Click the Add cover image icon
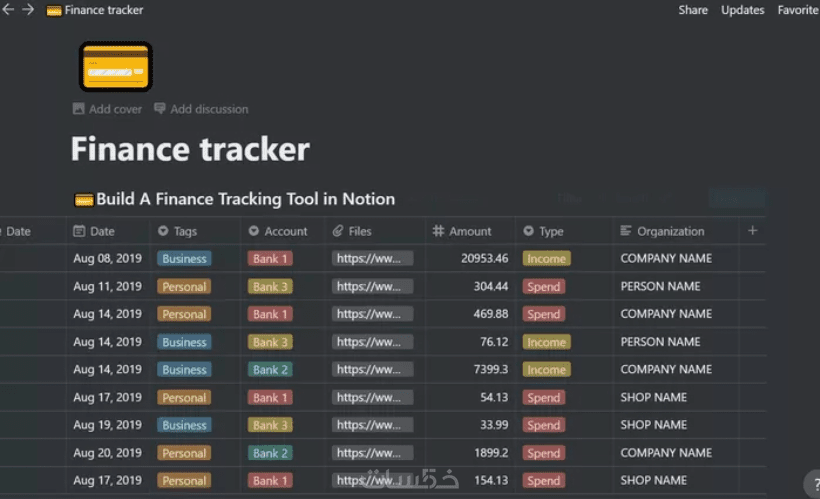Screen dimensions: 820x499 coord(78,109)
